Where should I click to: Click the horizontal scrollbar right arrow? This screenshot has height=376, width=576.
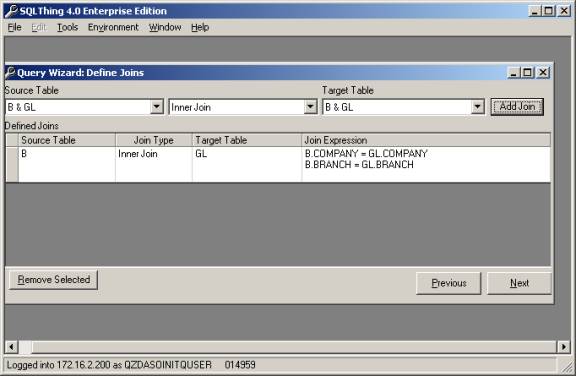(564, 347)
